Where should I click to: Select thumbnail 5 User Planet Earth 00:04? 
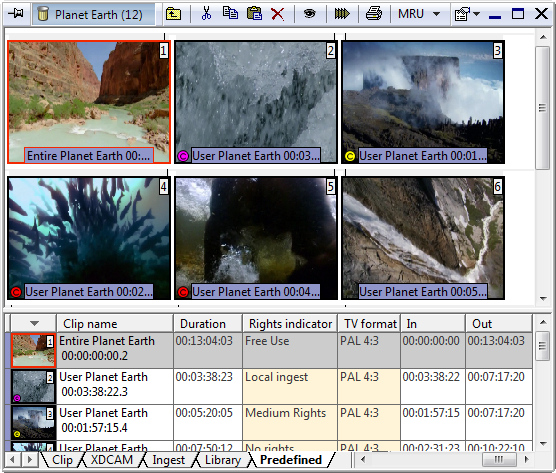pos(256,238)
